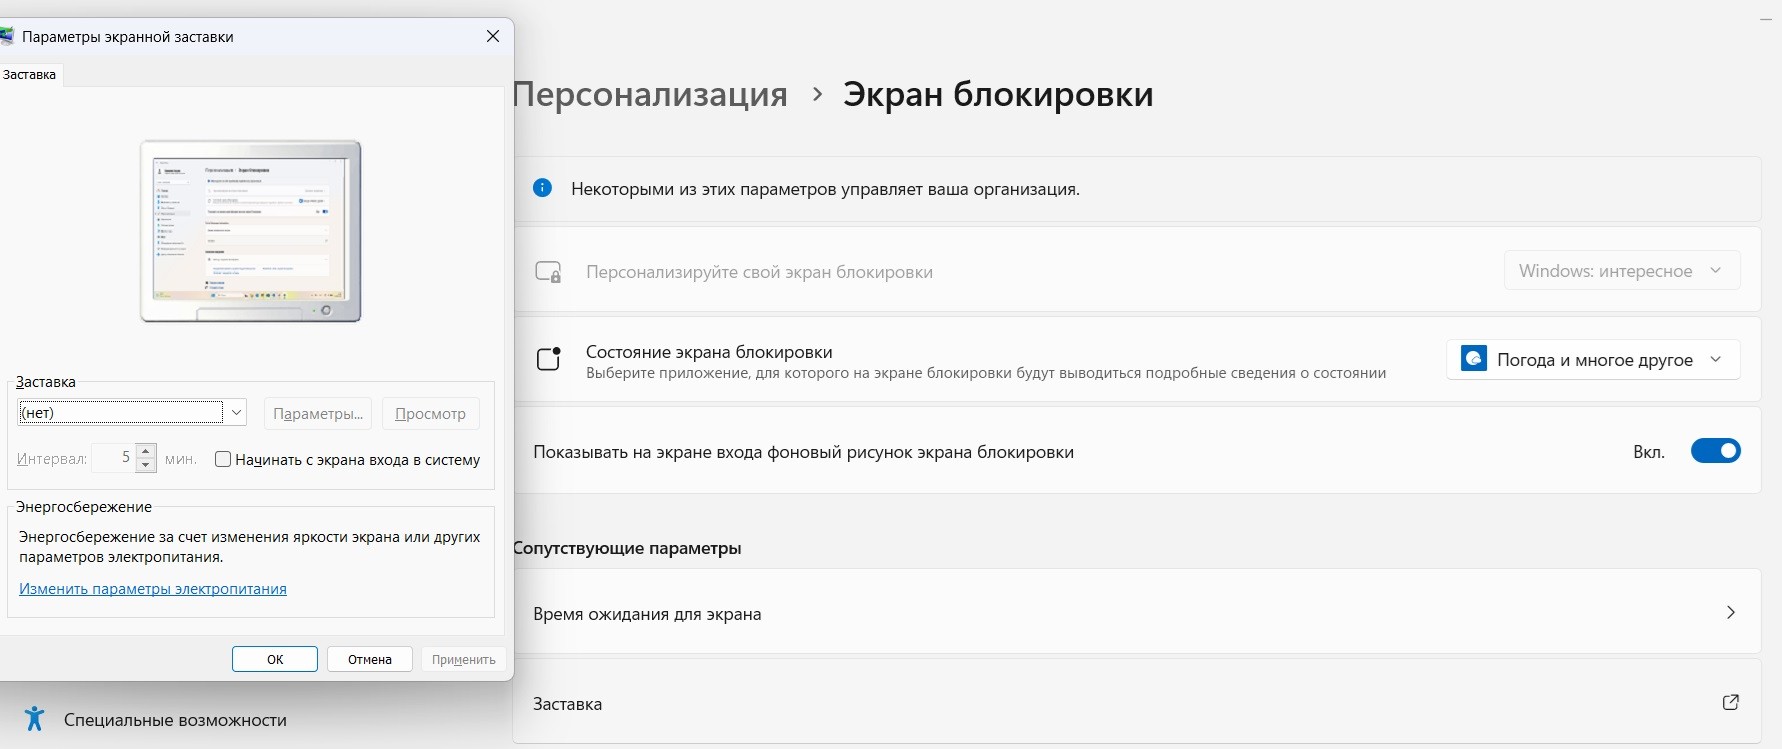Increase interval with the up stepper arrow
The width and height of the screenshot is (1782, 749).
146,450
